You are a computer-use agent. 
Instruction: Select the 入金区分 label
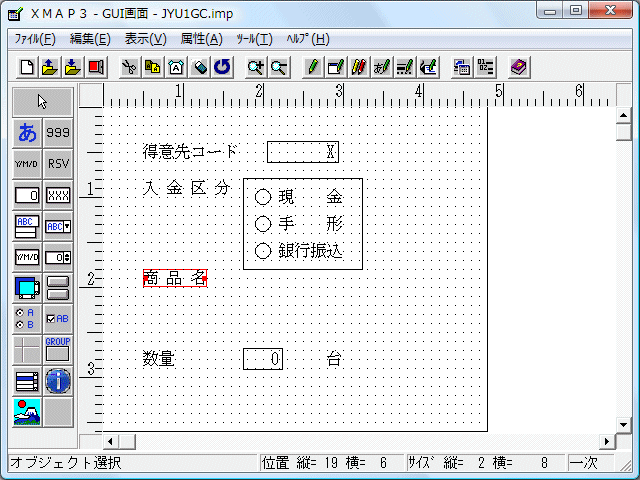pyautogui.click(x=187, y=188)
